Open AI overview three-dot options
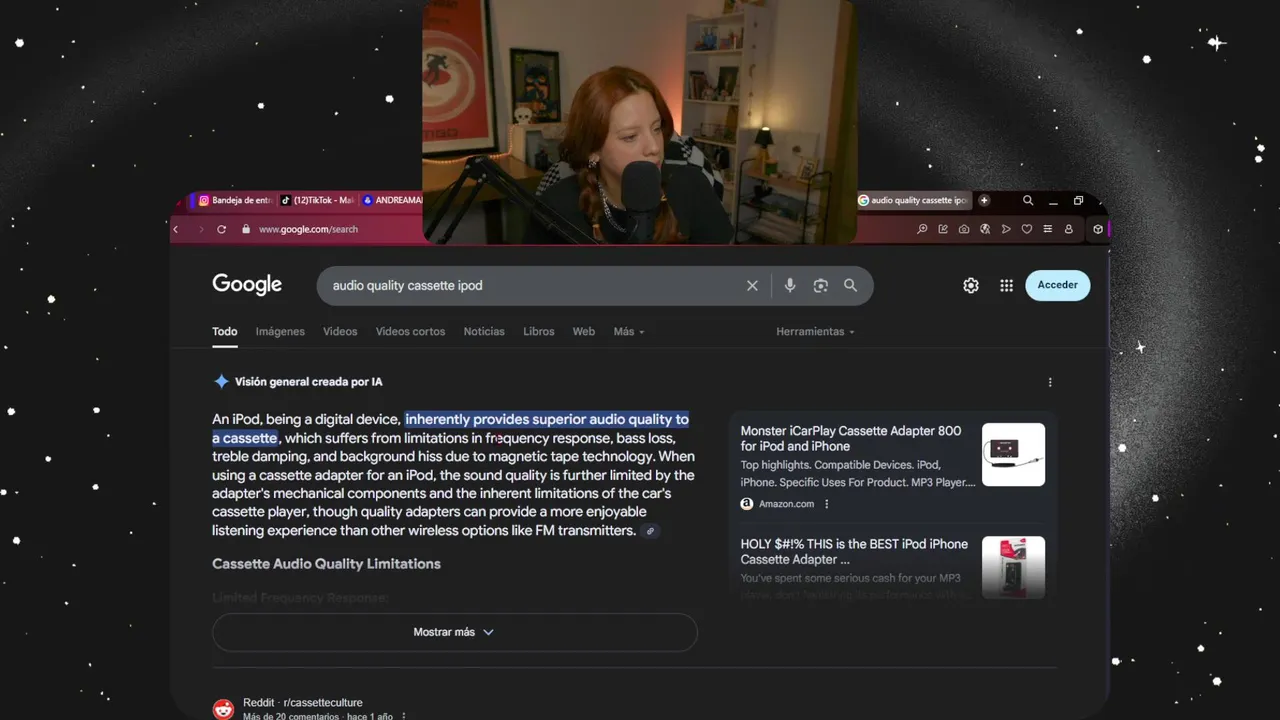Viewport: 1280px width, 720px height. tap(1050, 382)
